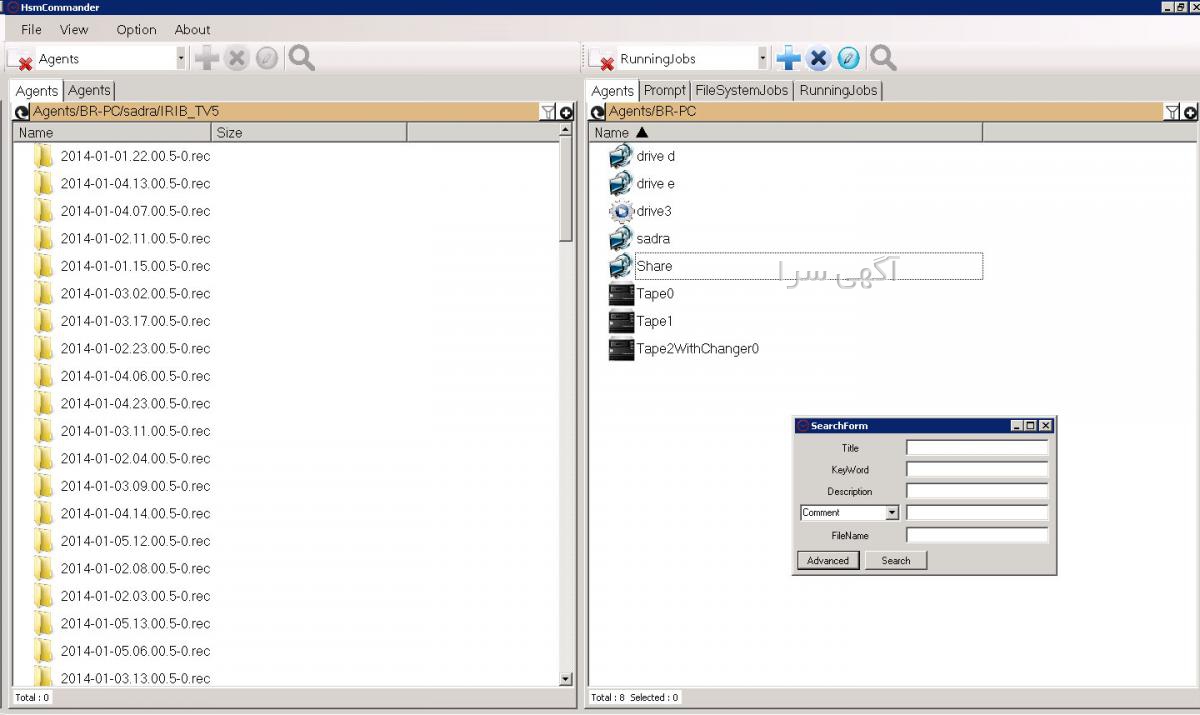The height and width of the screenshot is (715, 1200).
Task: Select folder 2014-01-02.23.00.5-0.rec
Action: pyautogui.click(x=135, y=348)
